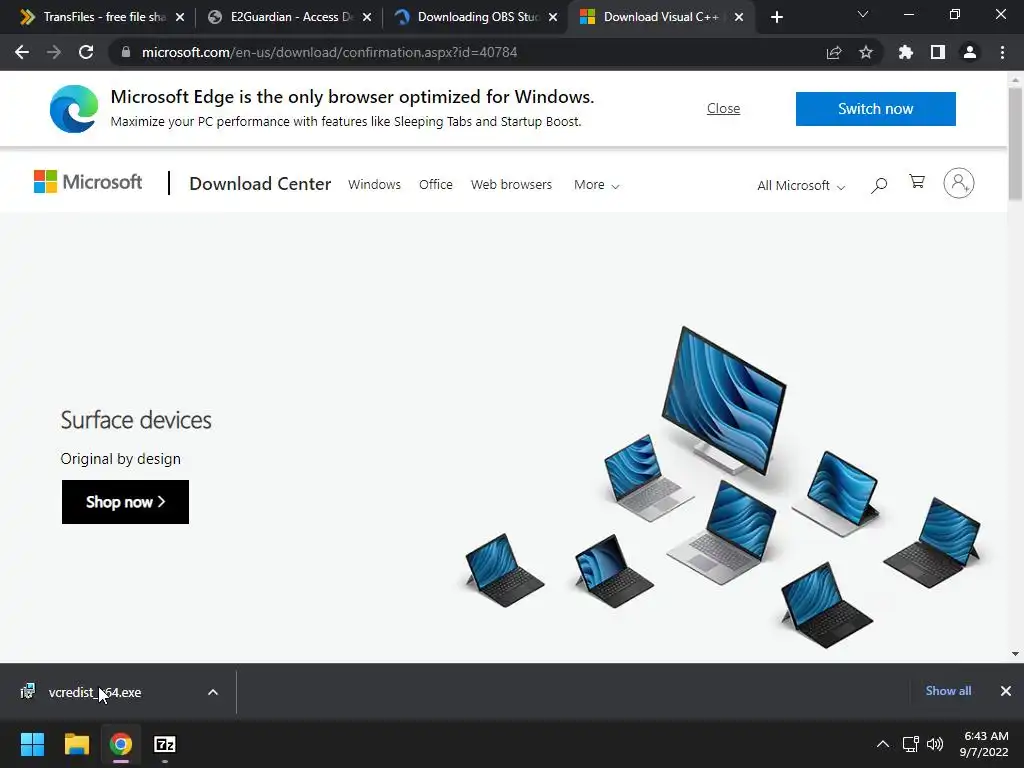Open the Web browsers navigation link
Screen dimensions: 1024x768
[511, 185]
